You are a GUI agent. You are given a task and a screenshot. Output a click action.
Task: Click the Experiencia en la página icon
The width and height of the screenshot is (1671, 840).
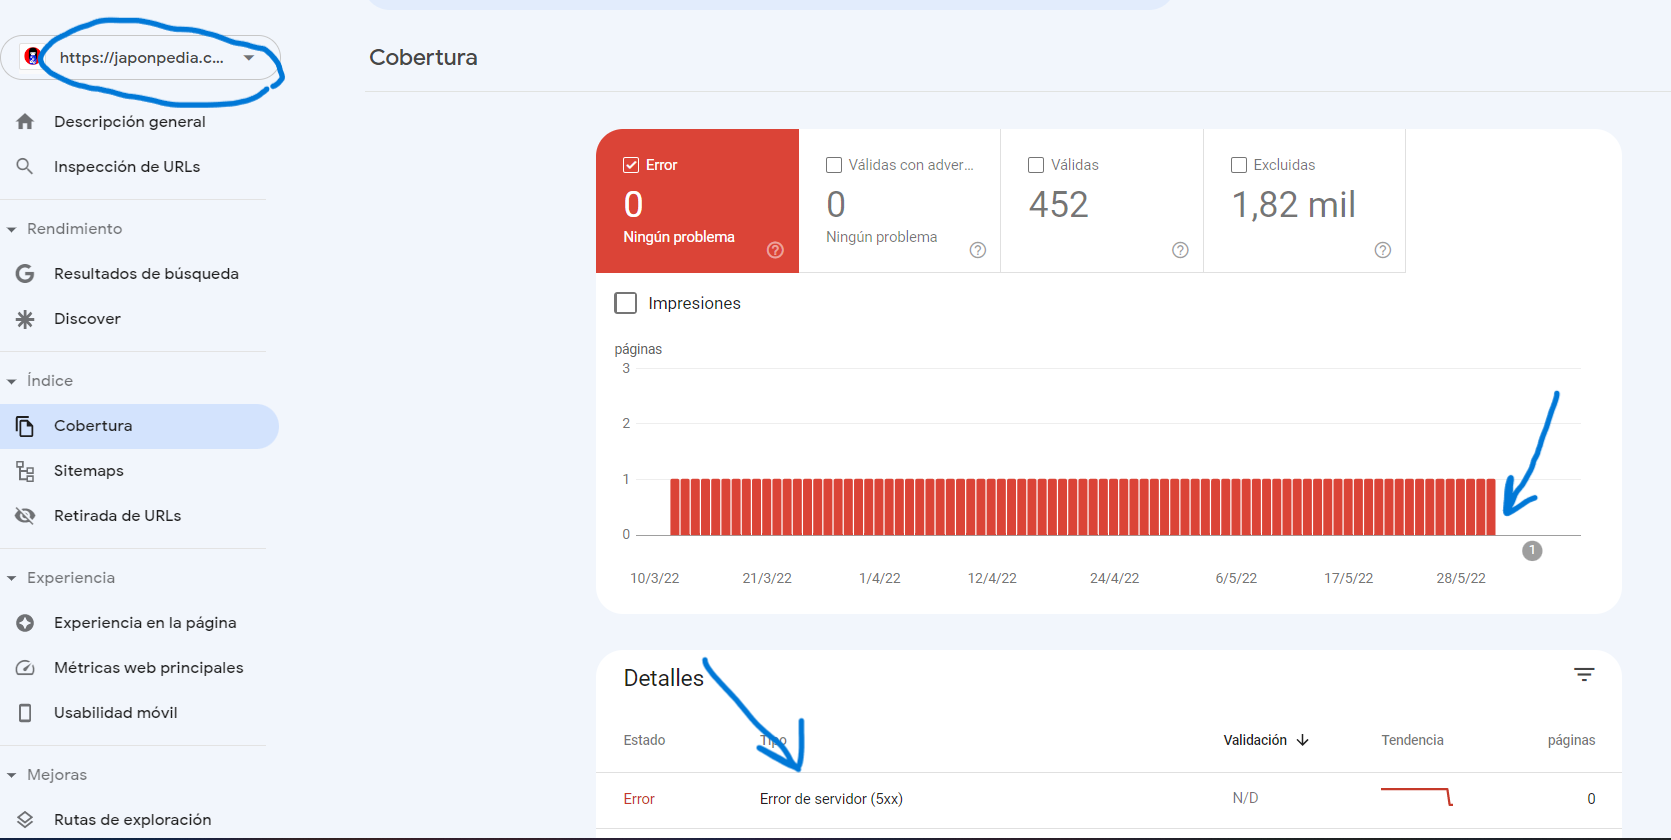point(25,623)
